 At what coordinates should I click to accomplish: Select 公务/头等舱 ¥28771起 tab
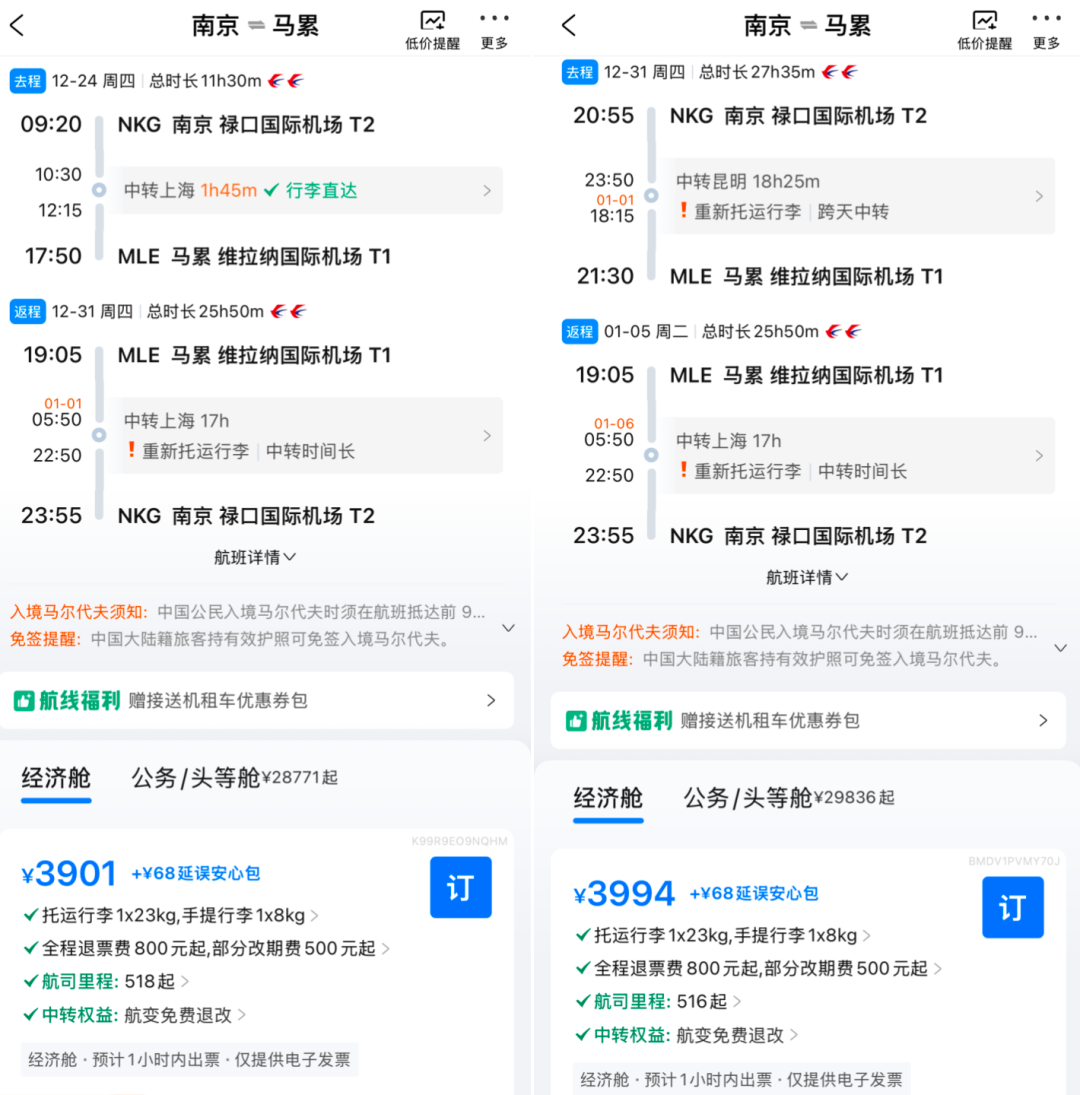(x=235, y=778)
